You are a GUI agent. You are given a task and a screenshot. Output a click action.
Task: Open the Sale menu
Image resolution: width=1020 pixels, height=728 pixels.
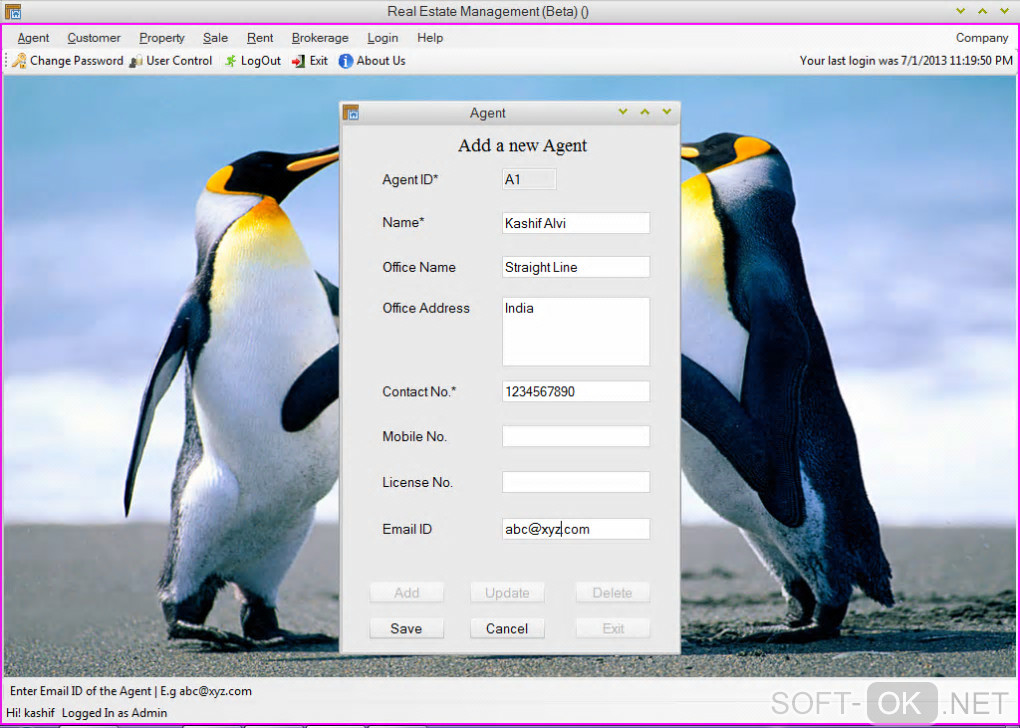tap(215, 38)
